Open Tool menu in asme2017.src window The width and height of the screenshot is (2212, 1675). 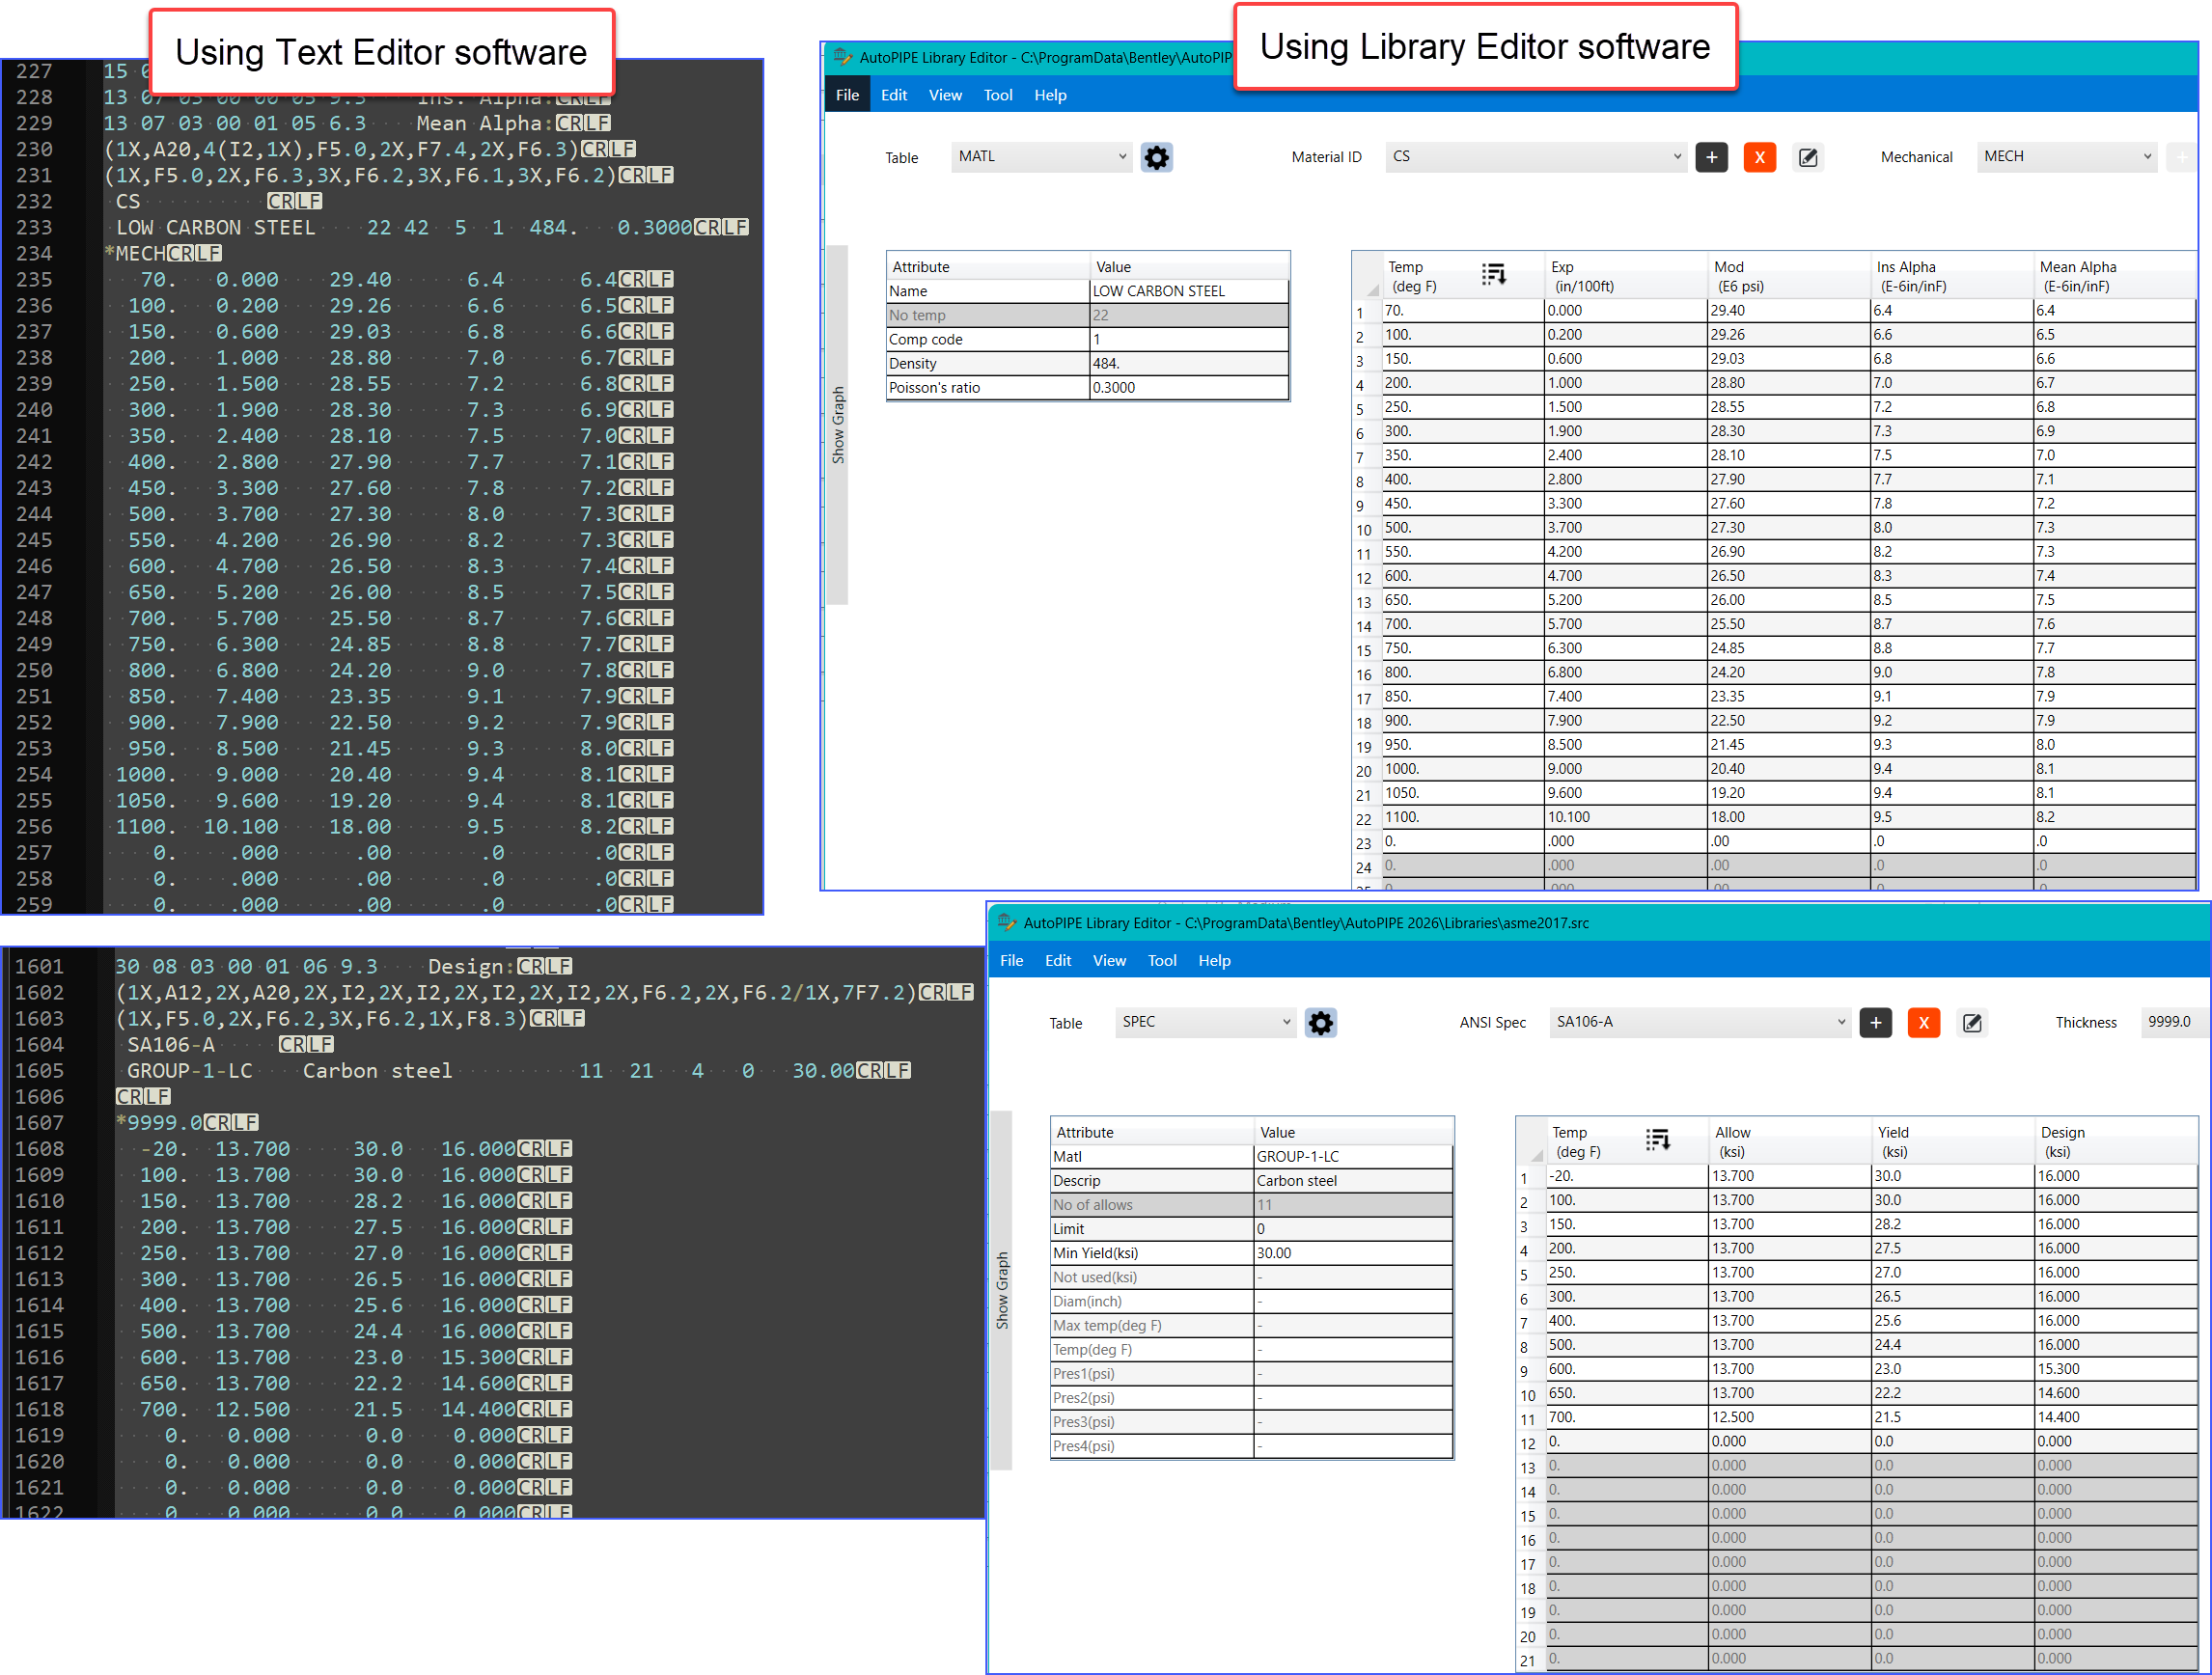click(1162, 960)
